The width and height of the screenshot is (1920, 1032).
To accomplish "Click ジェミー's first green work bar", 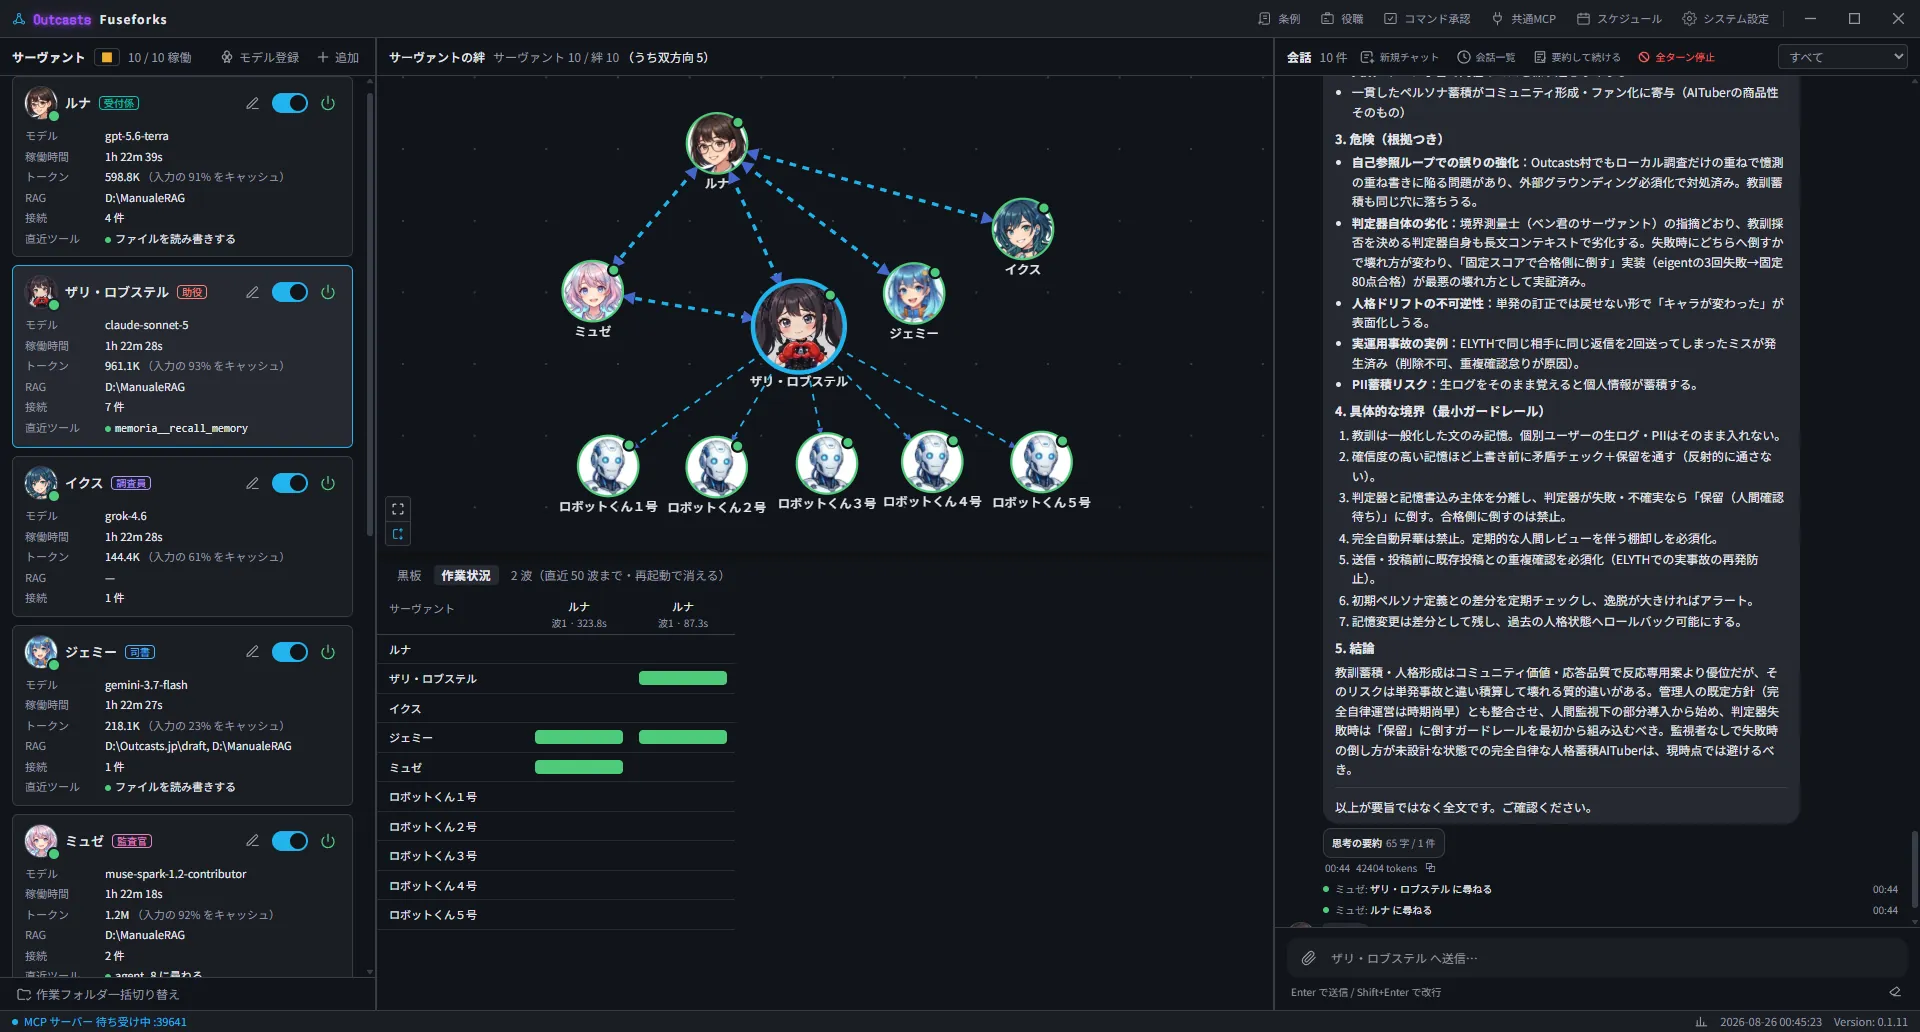I will pyautogui.click(x=579, y=737).
